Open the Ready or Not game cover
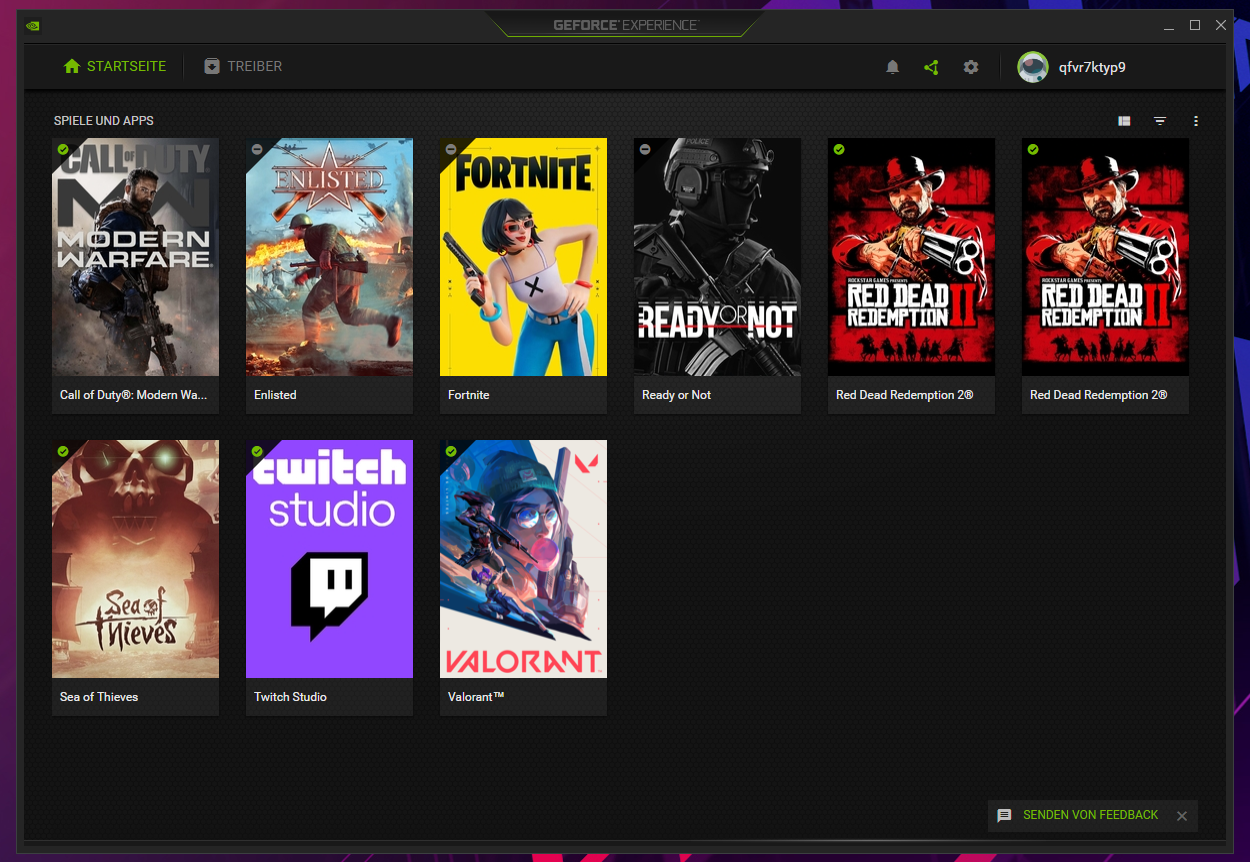The image size is (1250, 862). (717, 257)
